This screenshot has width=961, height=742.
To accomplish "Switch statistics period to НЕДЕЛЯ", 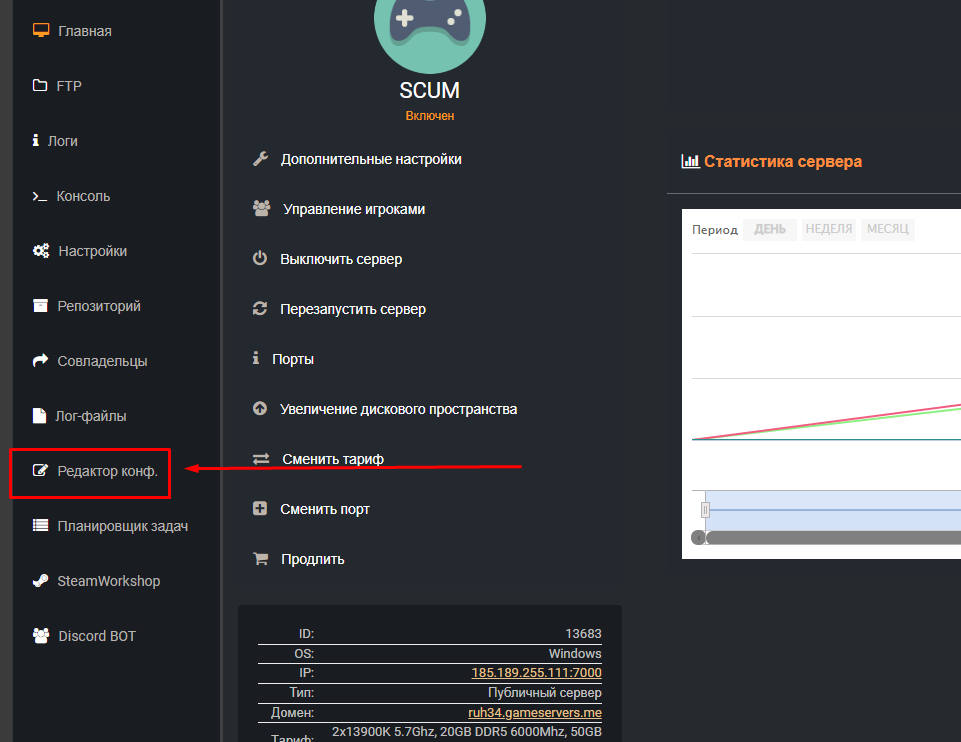I will [829, 230].
